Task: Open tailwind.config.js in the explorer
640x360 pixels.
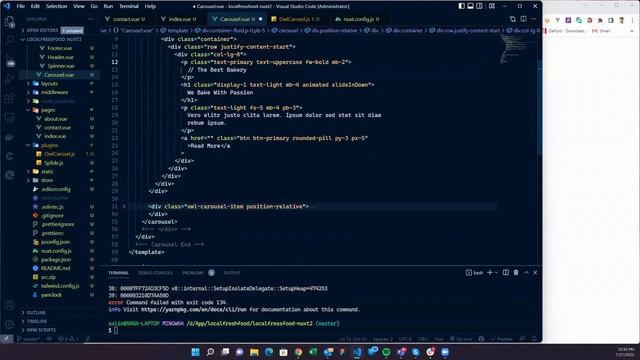Action: click(x=60, y=286)
